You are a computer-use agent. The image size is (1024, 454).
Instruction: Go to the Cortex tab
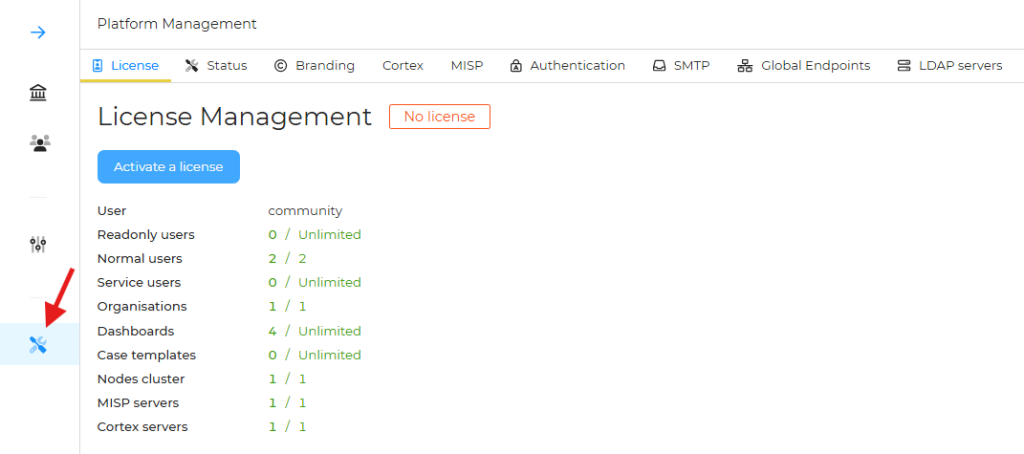[403, 66]
